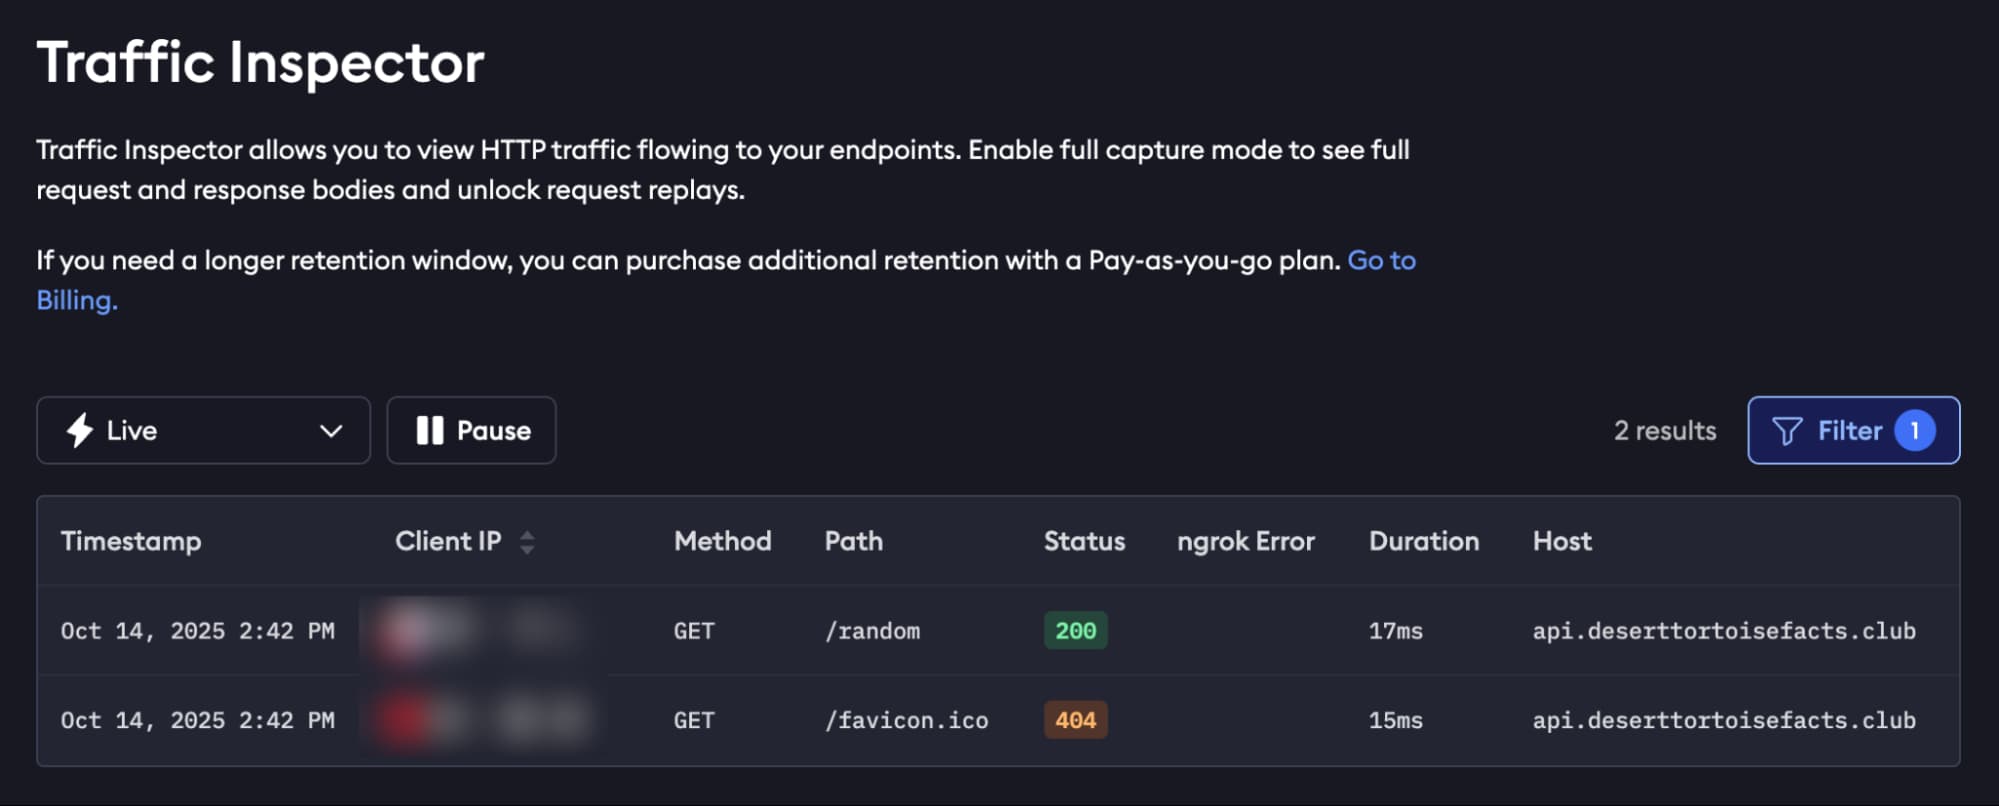Click the orange 404 status badge
Viewport: 1999px width, 806px height.
(x=1075, y=721)
